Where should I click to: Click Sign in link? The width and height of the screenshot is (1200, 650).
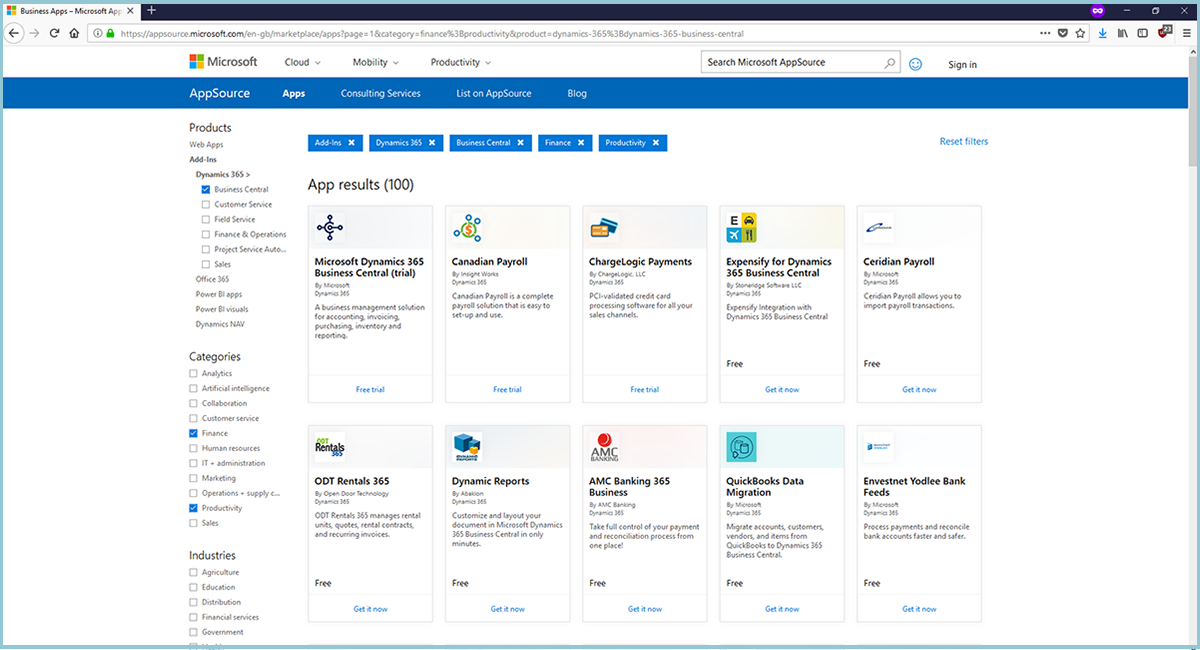(x=962, y=65)
